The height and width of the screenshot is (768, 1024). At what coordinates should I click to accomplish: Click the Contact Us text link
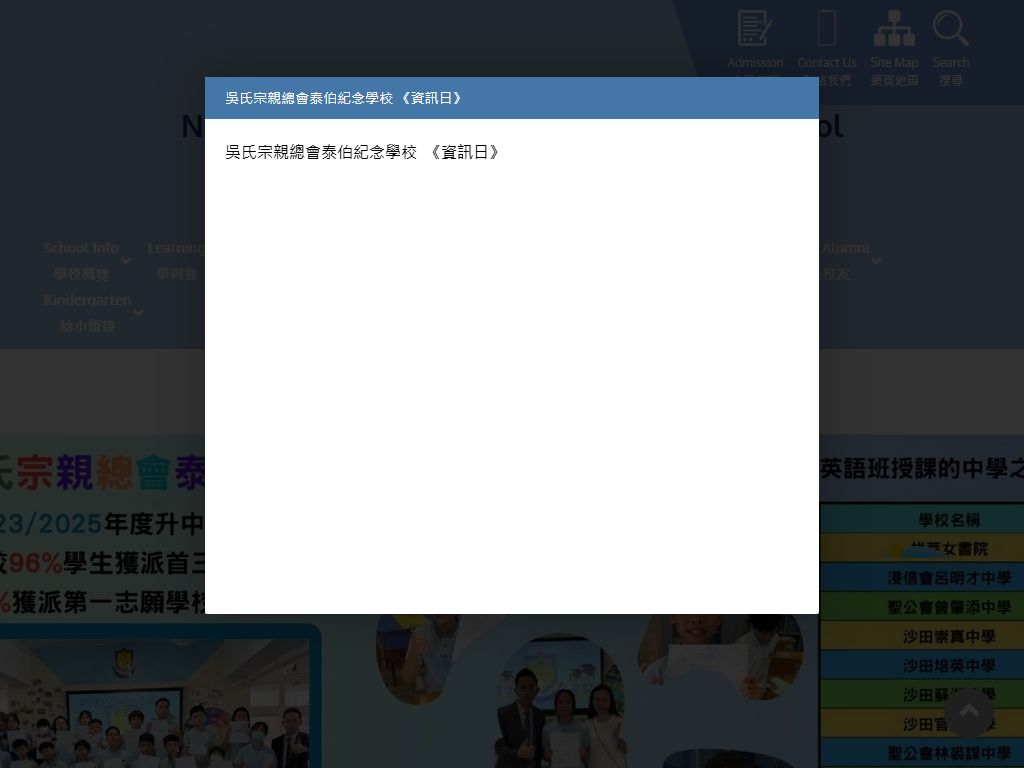click(x=827, y=63)
